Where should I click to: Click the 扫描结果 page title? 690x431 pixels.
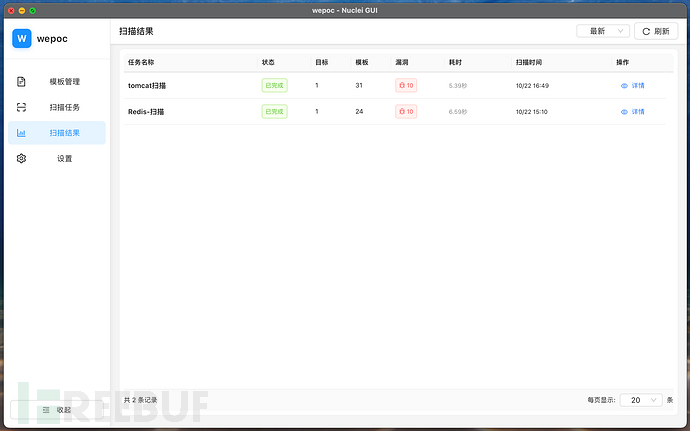tap(136, 31)
